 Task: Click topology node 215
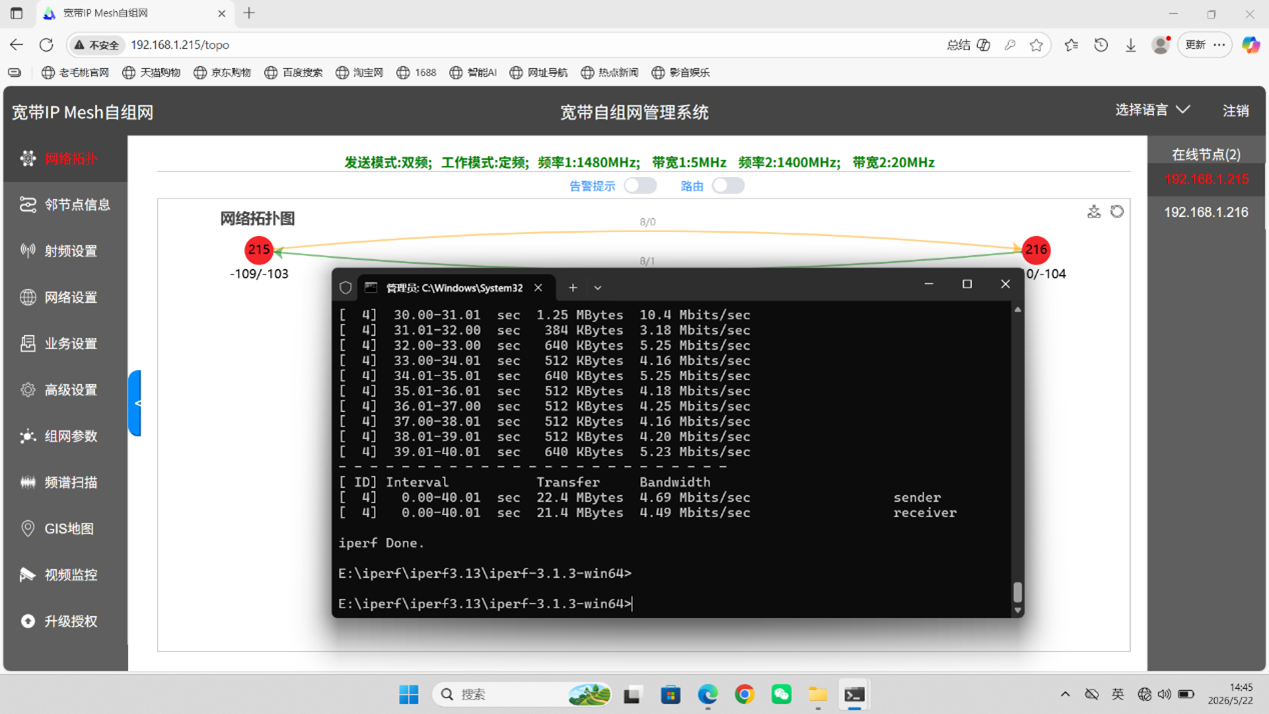[x=259, y=250]
